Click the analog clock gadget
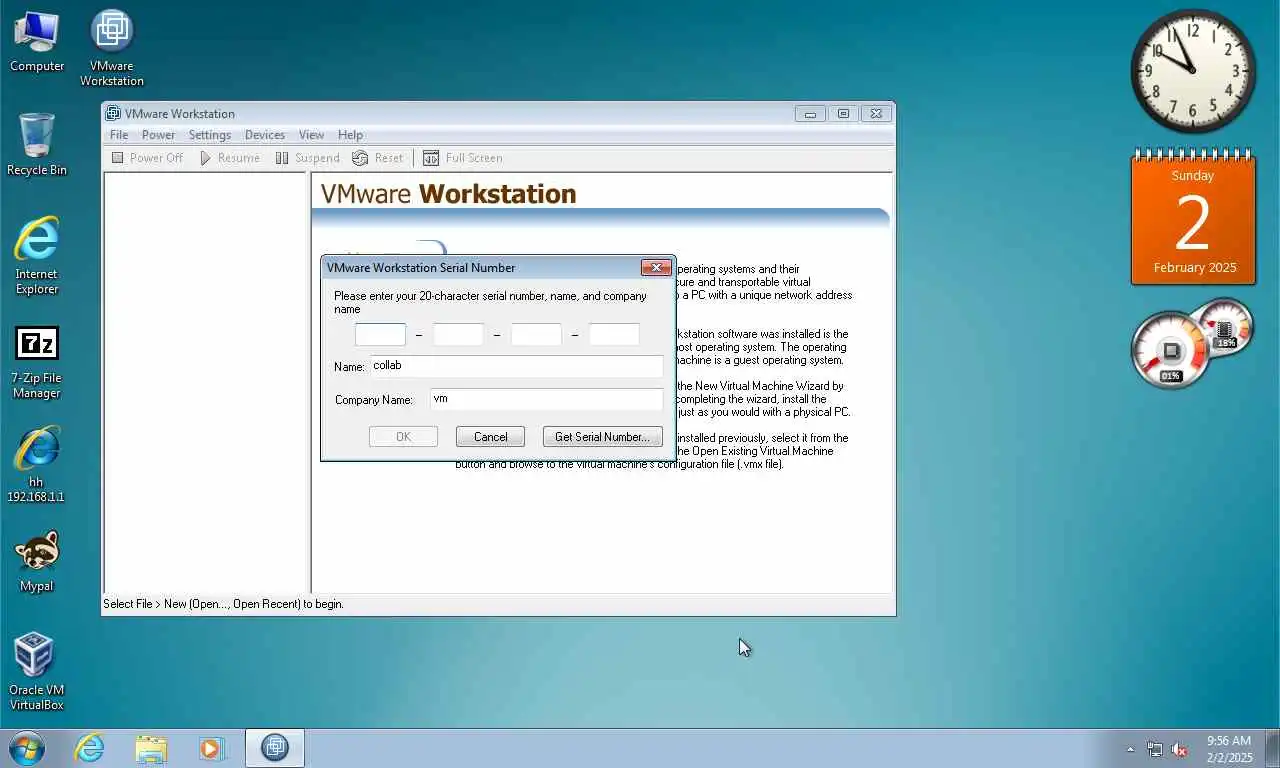The height and width of the screenshot is (768, 1280). coord(1193,71)
